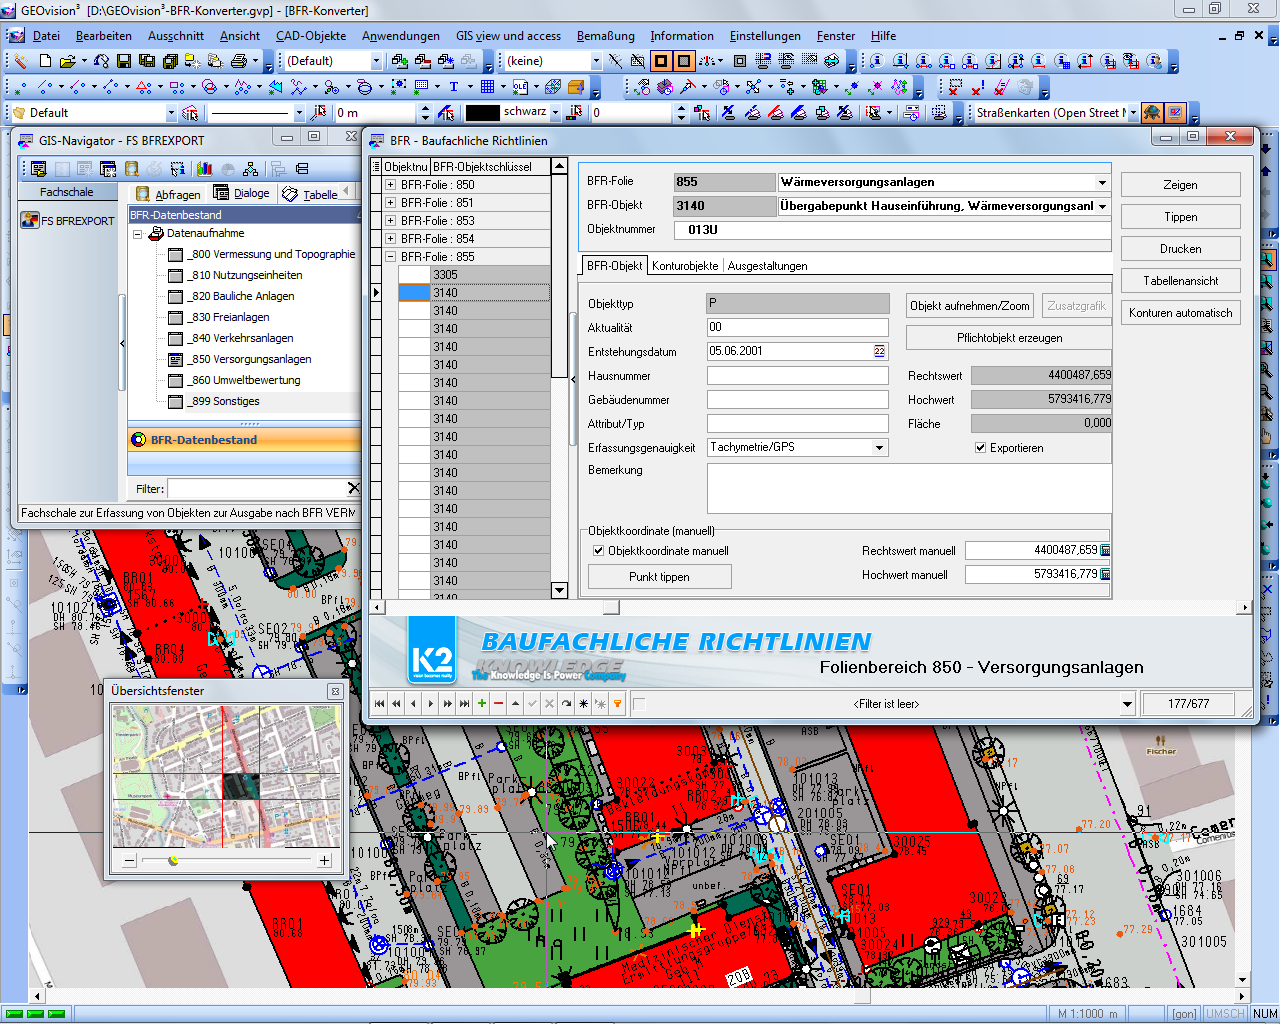Click the orange filter funnel icon

coord(618,704)
